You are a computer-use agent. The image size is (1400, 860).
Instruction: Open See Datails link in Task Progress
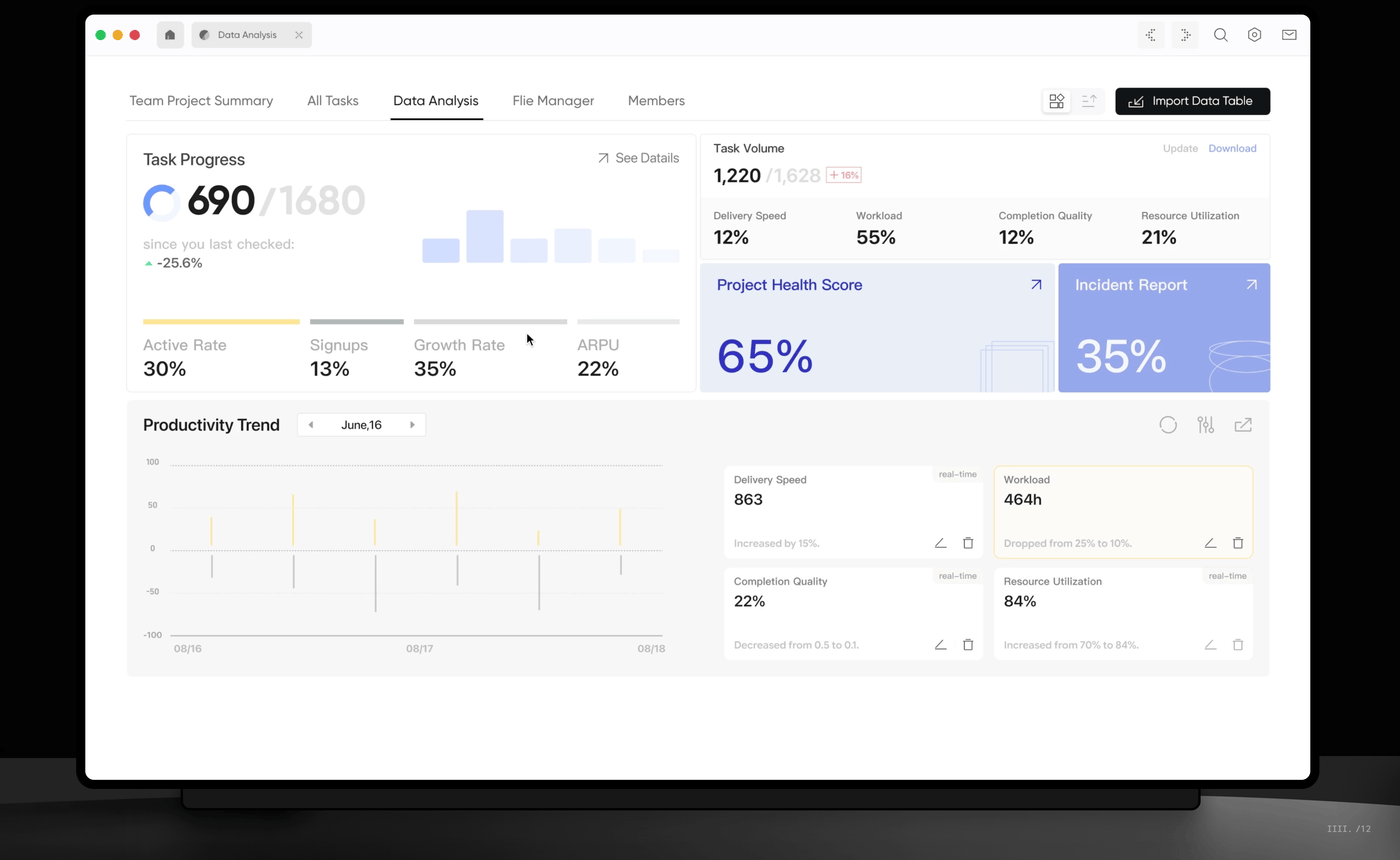pos(638,158)
